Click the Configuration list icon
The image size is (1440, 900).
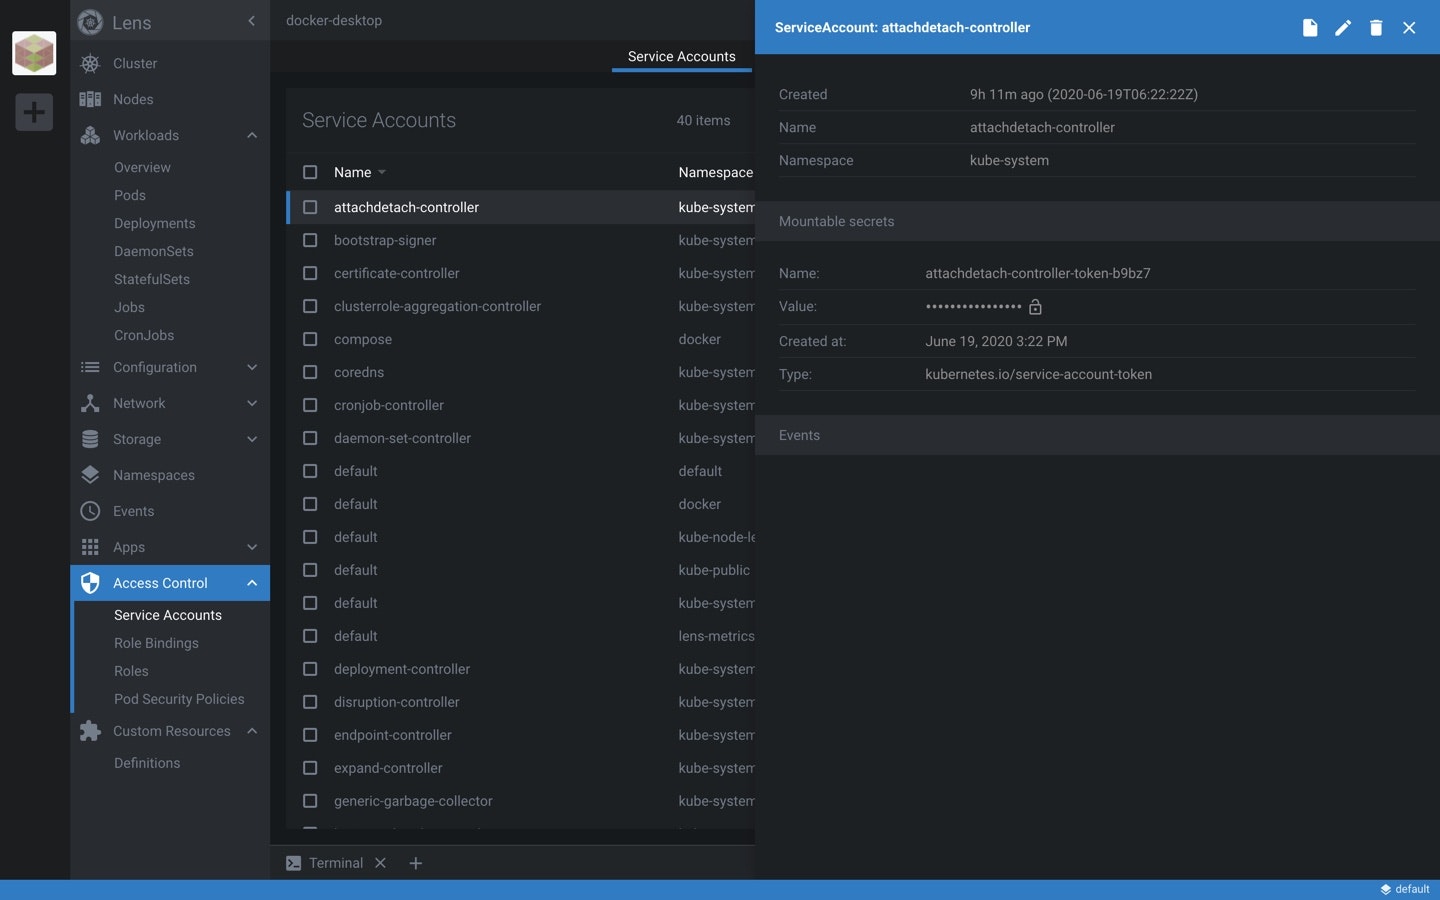90,367
